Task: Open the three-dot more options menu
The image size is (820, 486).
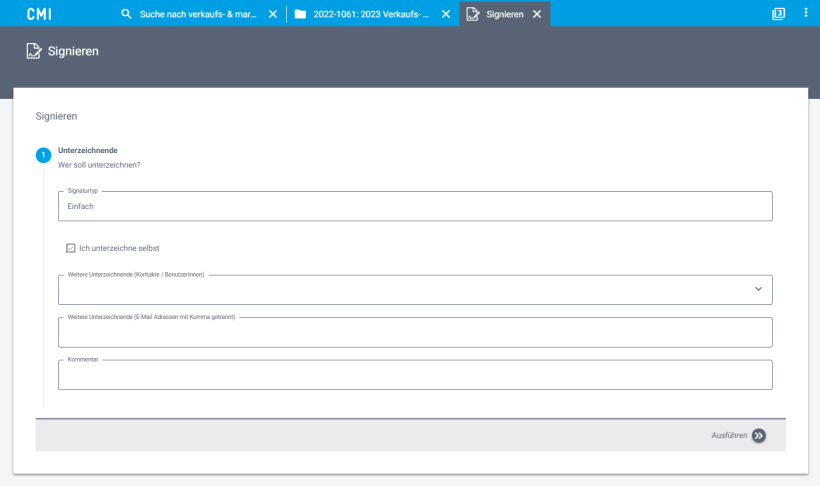Action: [806, 14]
